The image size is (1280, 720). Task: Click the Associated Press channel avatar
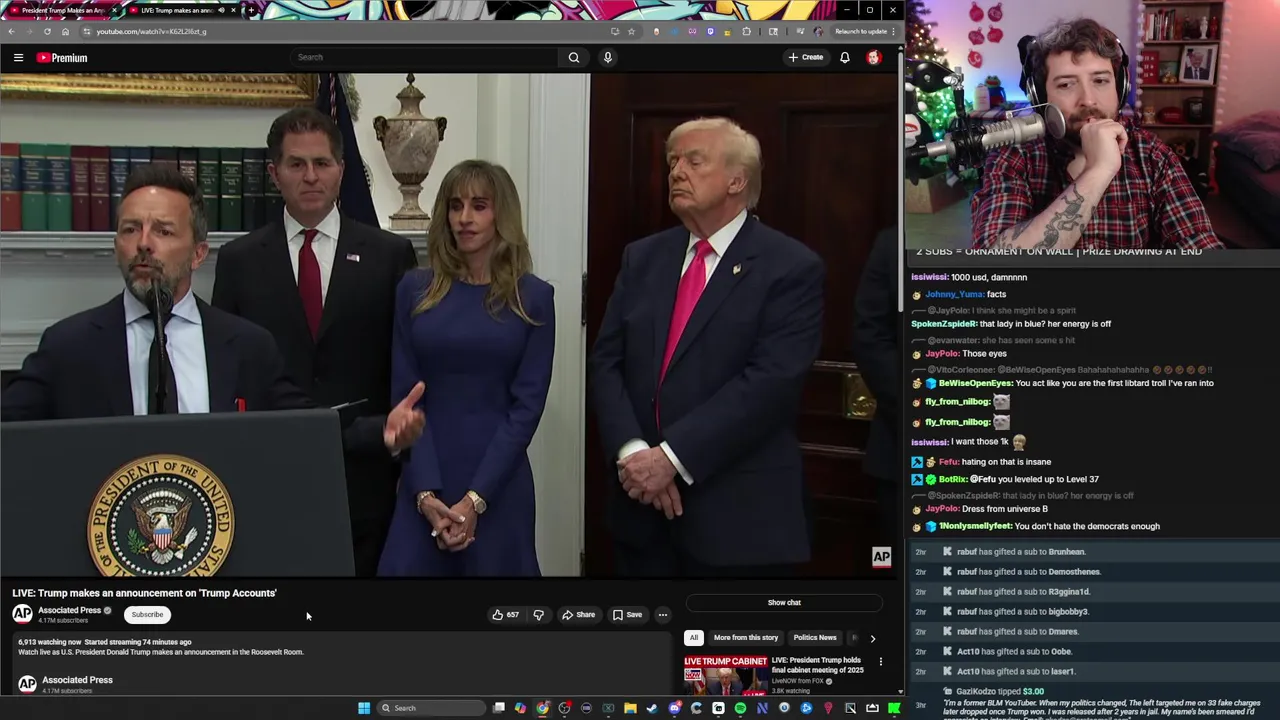[22, 614]
